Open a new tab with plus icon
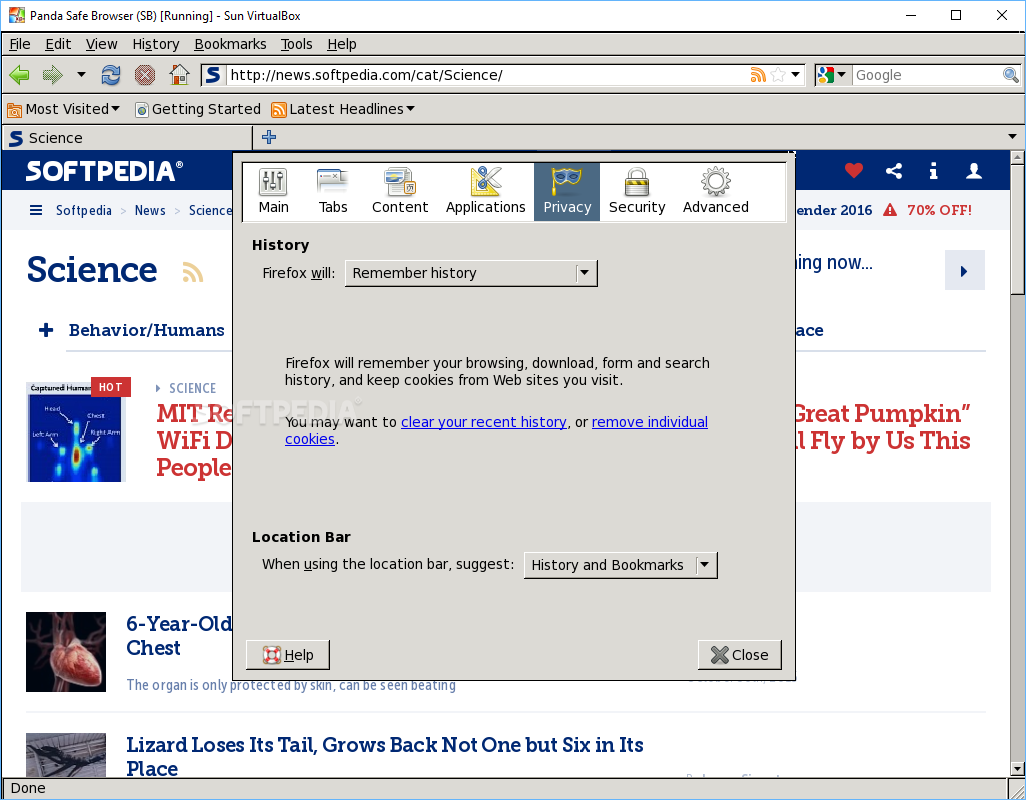This screenshot has height=800, width=1026. (x=269, y=137)
